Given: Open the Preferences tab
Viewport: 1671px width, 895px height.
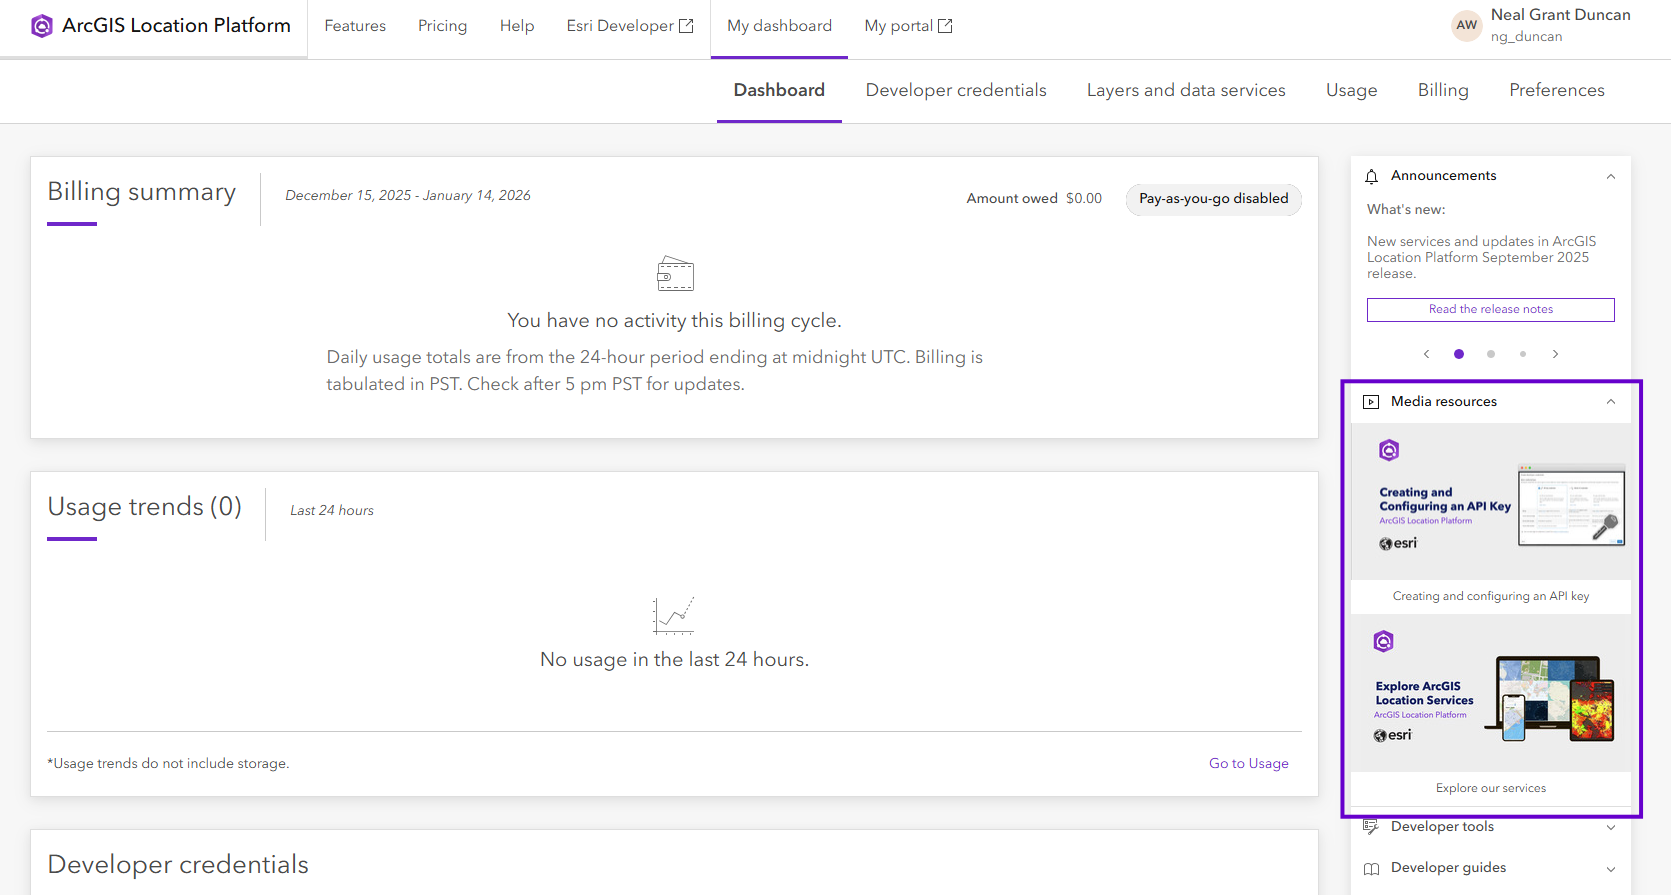Looking at the screenshot, I should click(x=1557, y=90).
